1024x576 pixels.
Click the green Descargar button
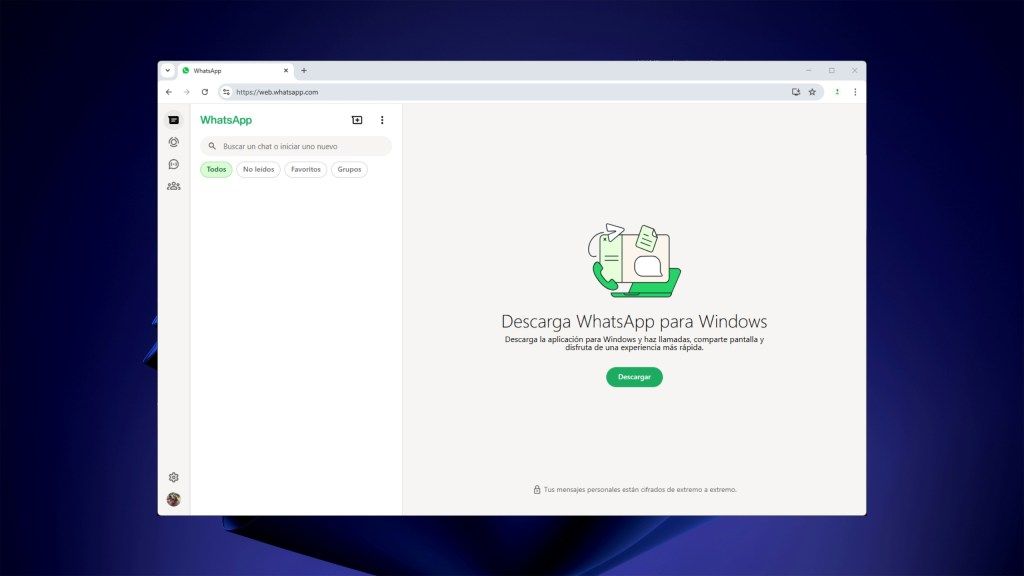click(x=634, y=377)
